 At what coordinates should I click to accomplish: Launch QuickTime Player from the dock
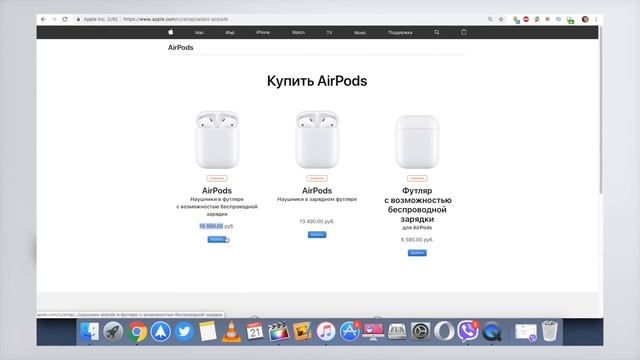pyautogui.click(x=492, y=331)
